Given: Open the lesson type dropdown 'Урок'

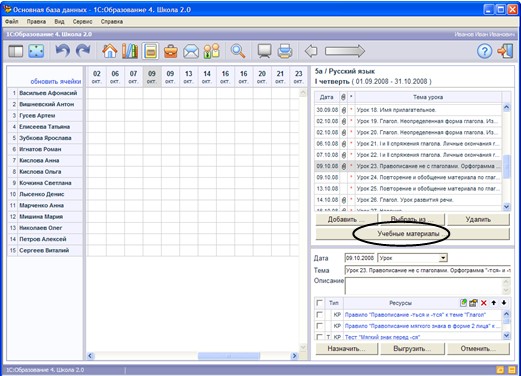Looking at the screenshot, I should pyautogui.click(x=443, y=258).
